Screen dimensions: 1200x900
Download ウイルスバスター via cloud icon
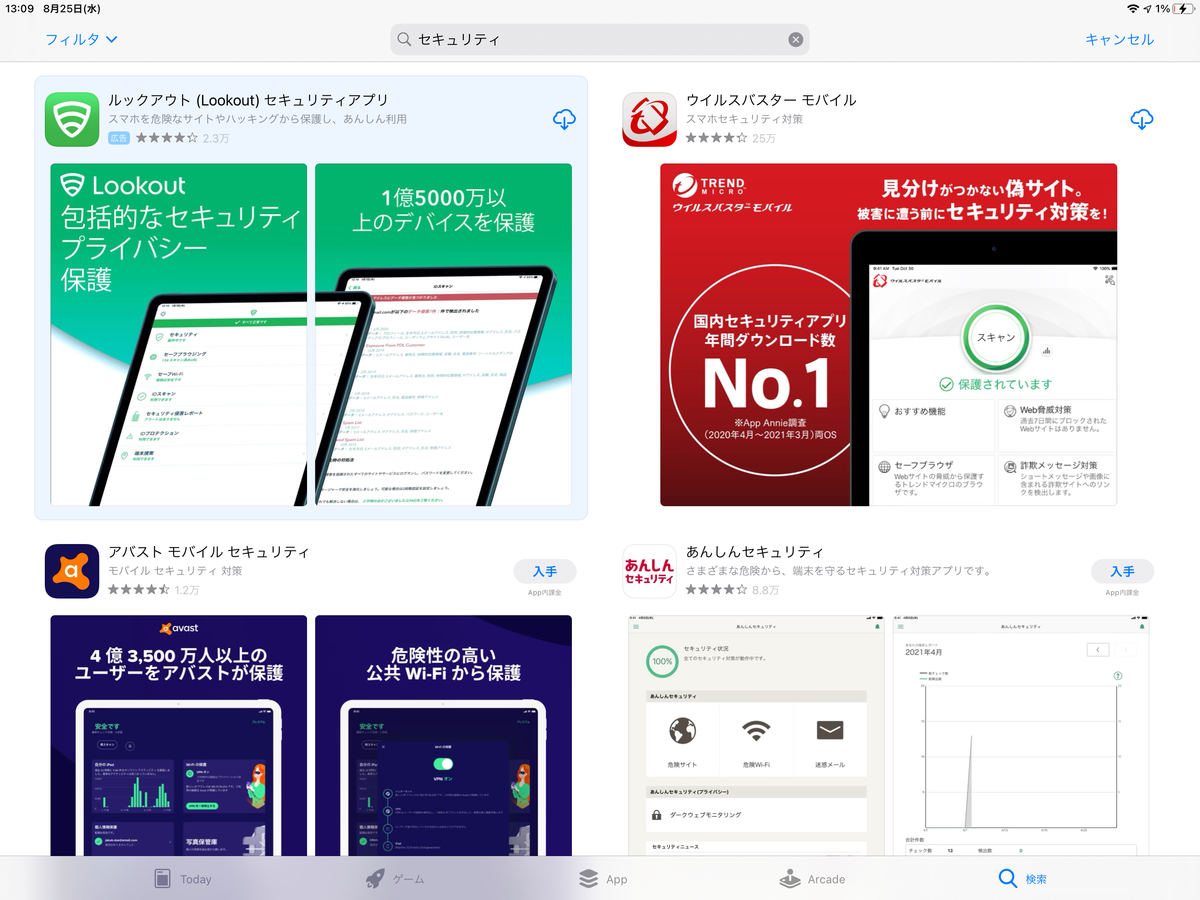(x=1141, y=120)
